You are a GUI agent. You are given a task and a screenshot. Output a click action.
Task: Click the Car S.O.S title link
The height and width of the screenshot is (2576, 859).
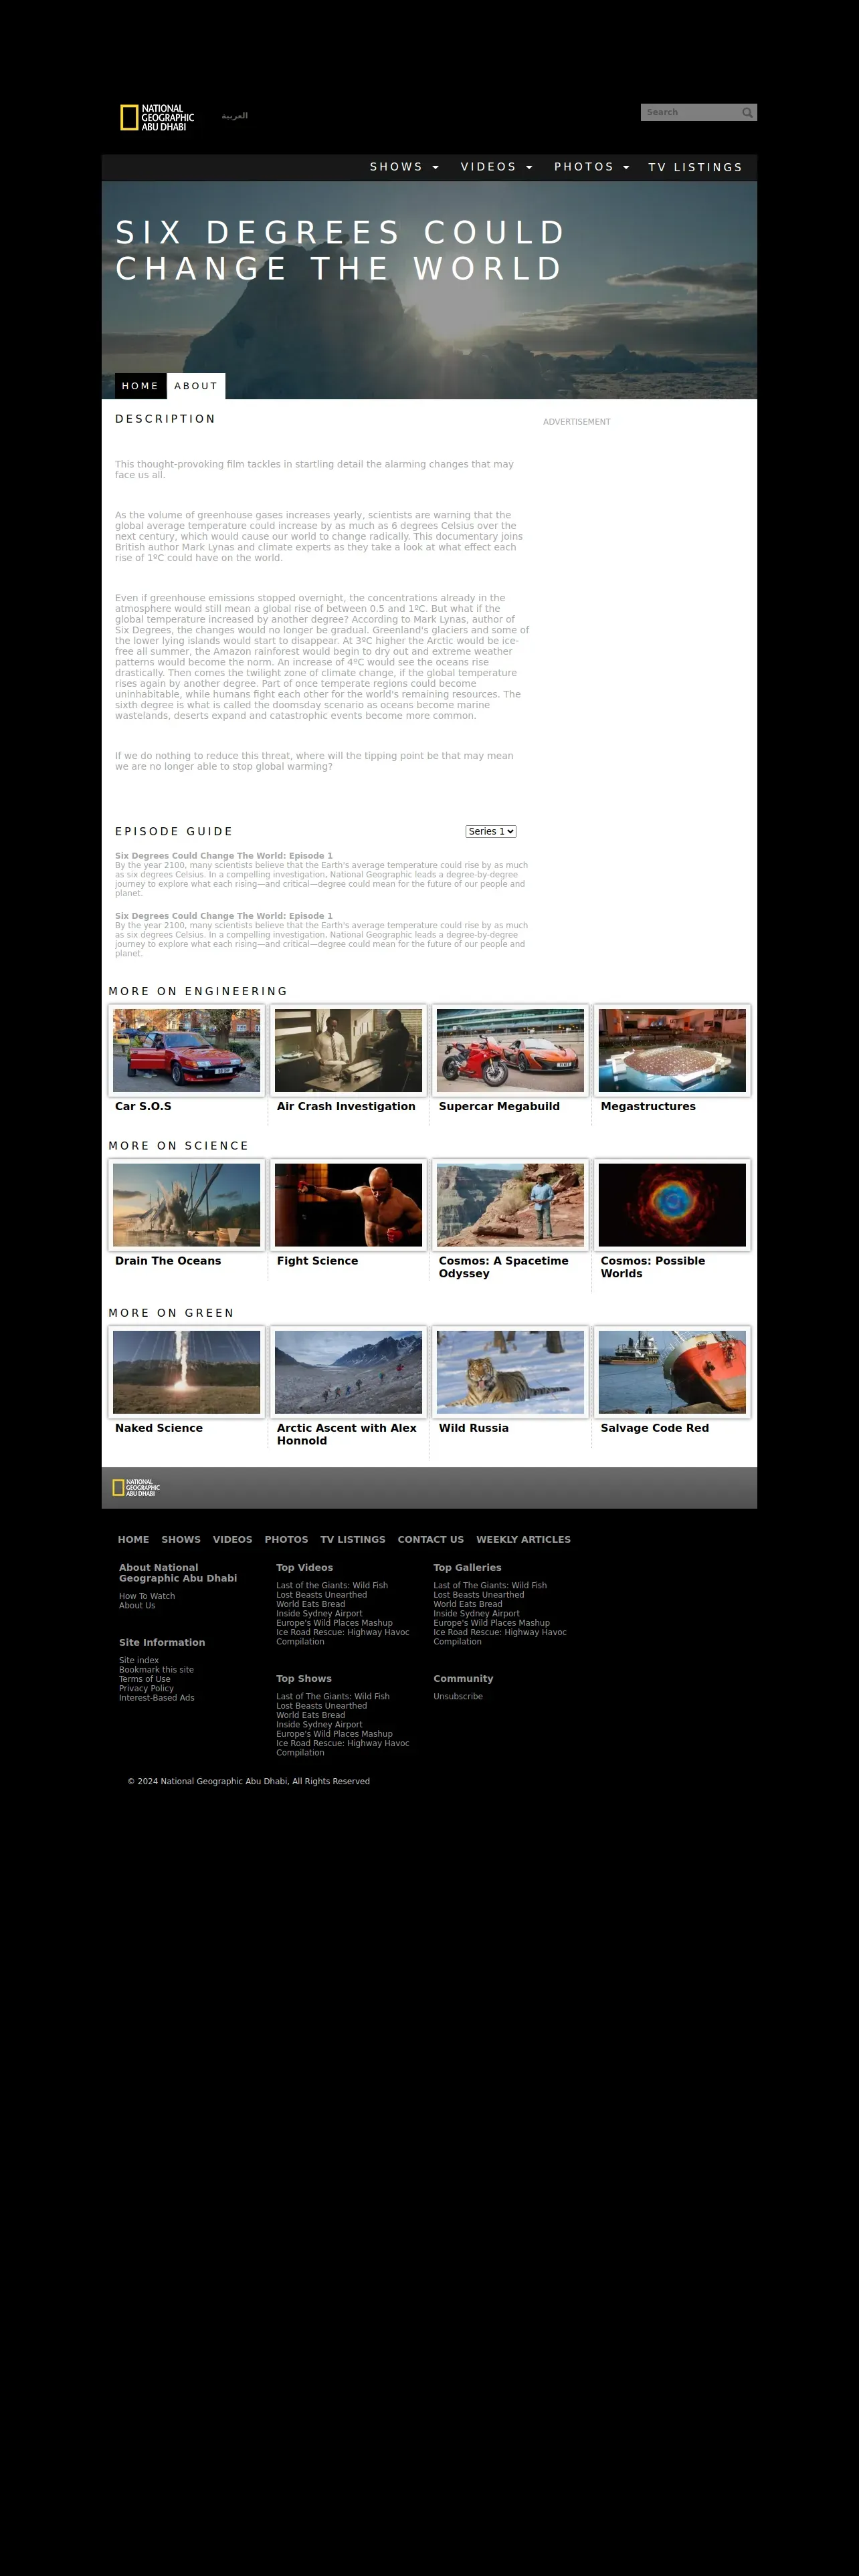[x=143, y=1106]
